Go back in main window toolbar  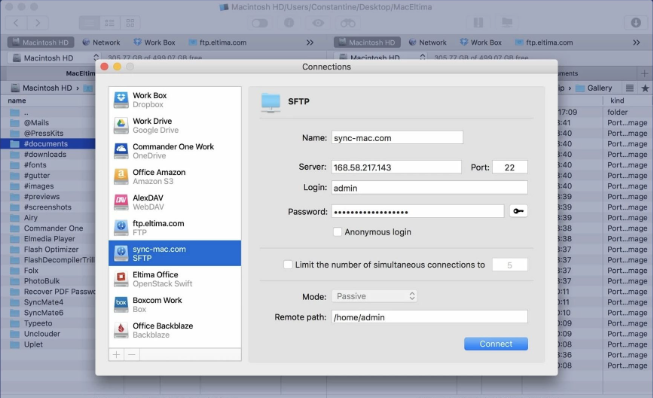pos(17,23)
